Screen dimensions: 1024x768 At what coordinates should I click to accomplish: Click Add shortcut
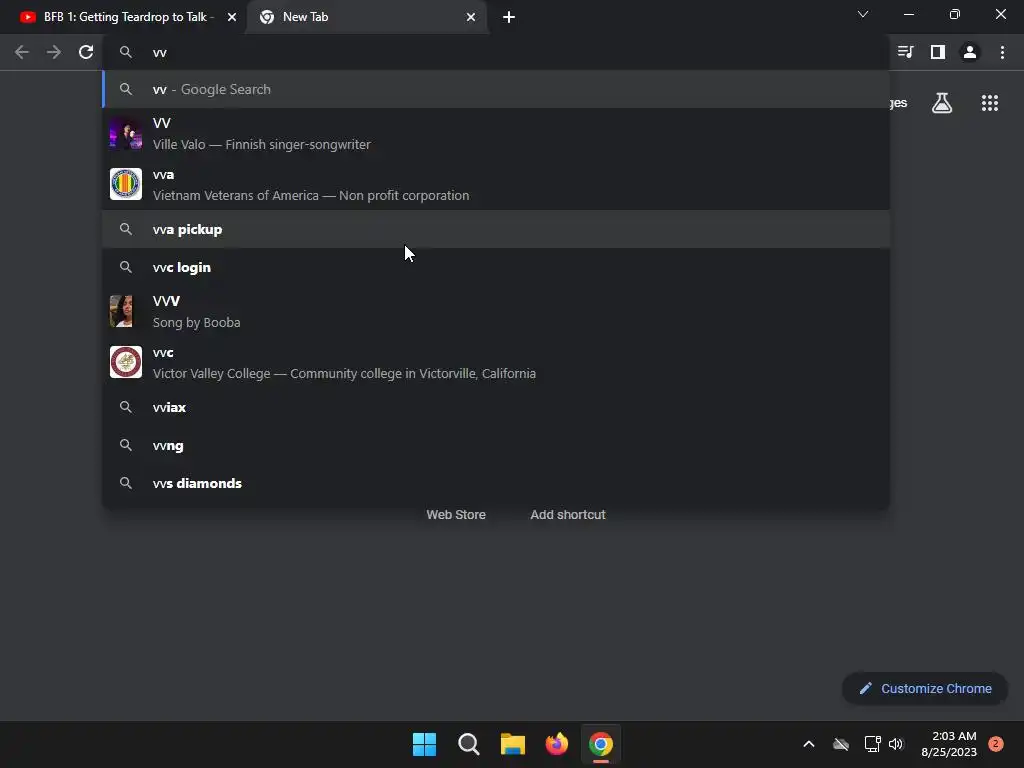point(568,515)
